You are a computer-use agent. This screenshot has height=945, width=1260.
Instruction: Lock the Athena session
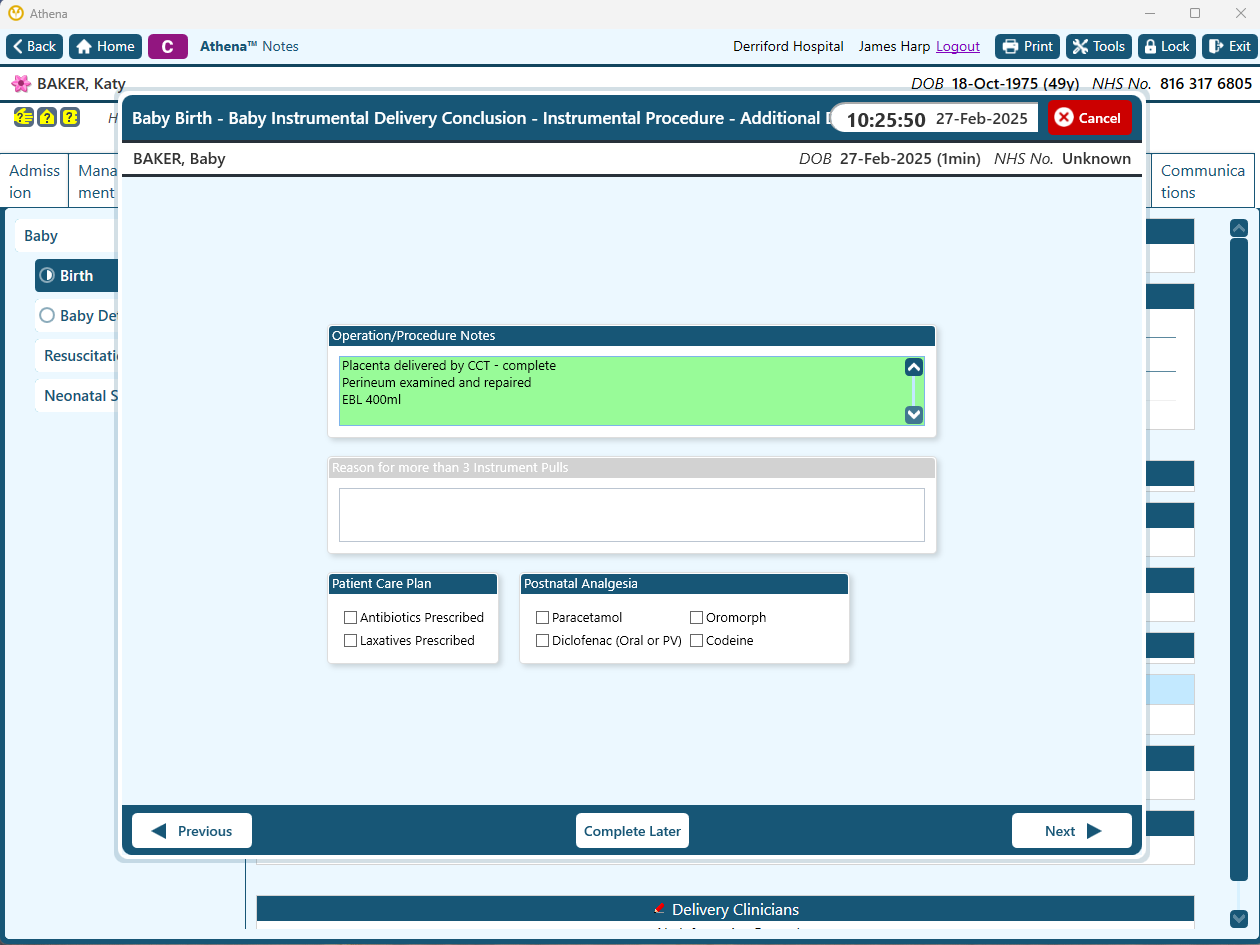pyautogui.click(x=1167, y=46)
